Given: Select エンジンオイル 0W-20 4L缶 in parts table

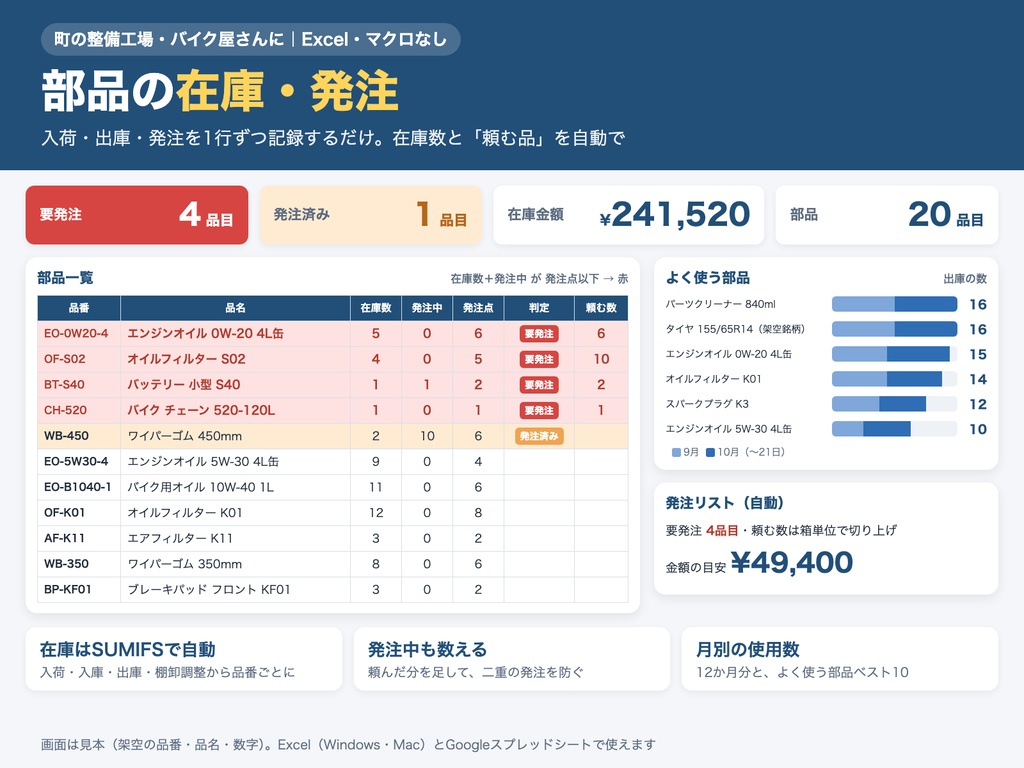Looking at the screenshot, I should [205, 333].
